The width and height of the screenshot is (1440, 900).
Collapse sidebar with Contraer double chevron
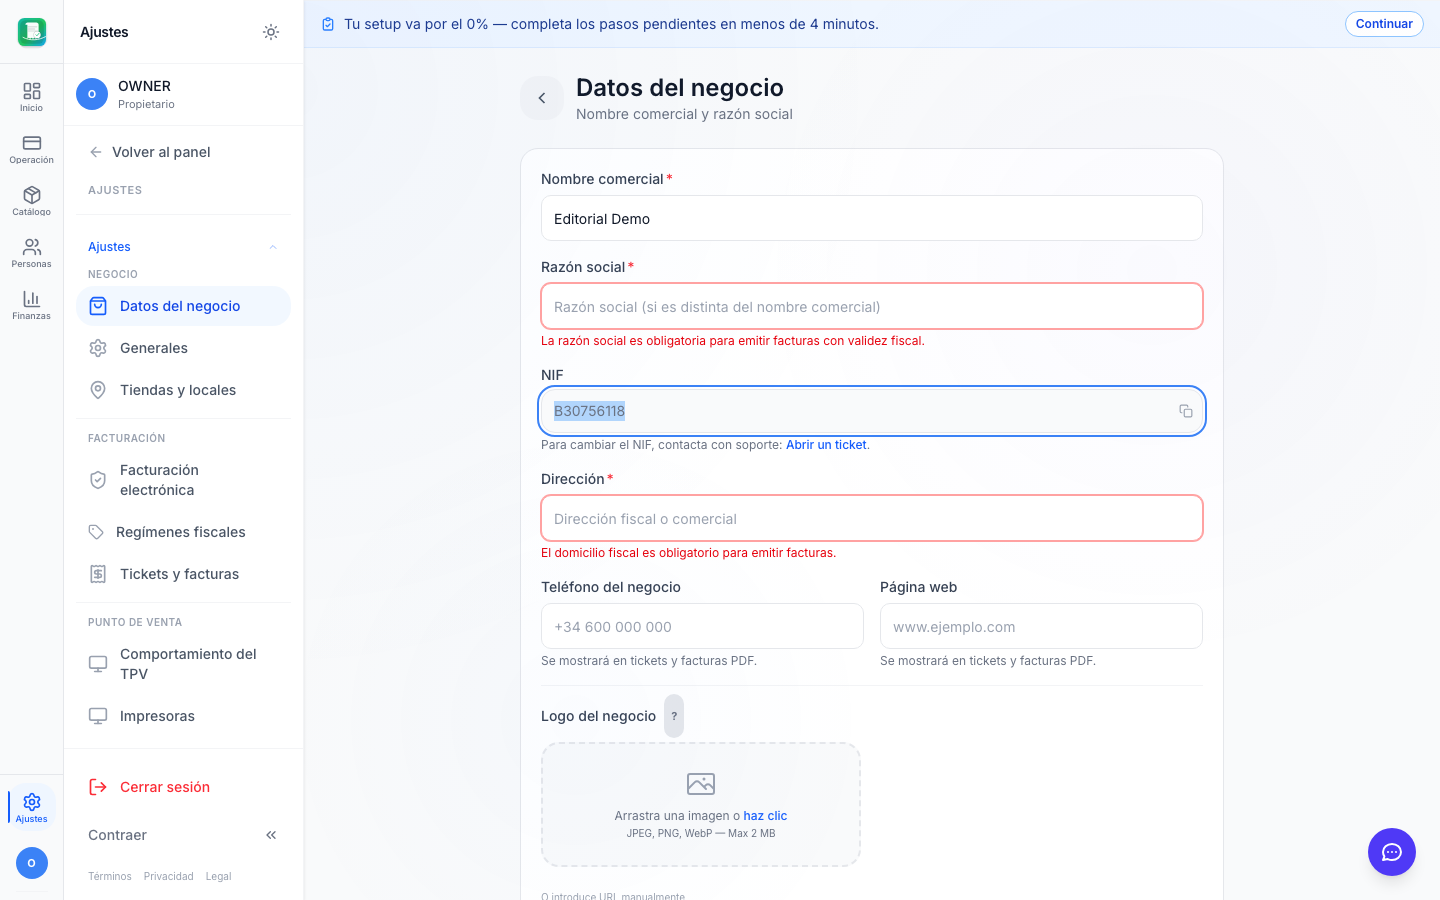click(271, 835)
